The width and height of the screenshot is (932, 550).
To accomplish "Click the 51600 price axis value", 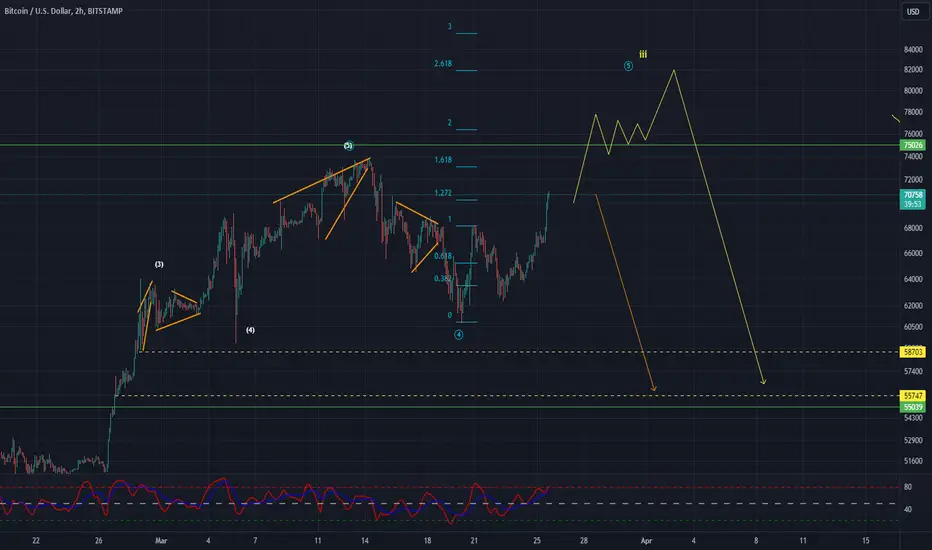I will pos(913,461).
